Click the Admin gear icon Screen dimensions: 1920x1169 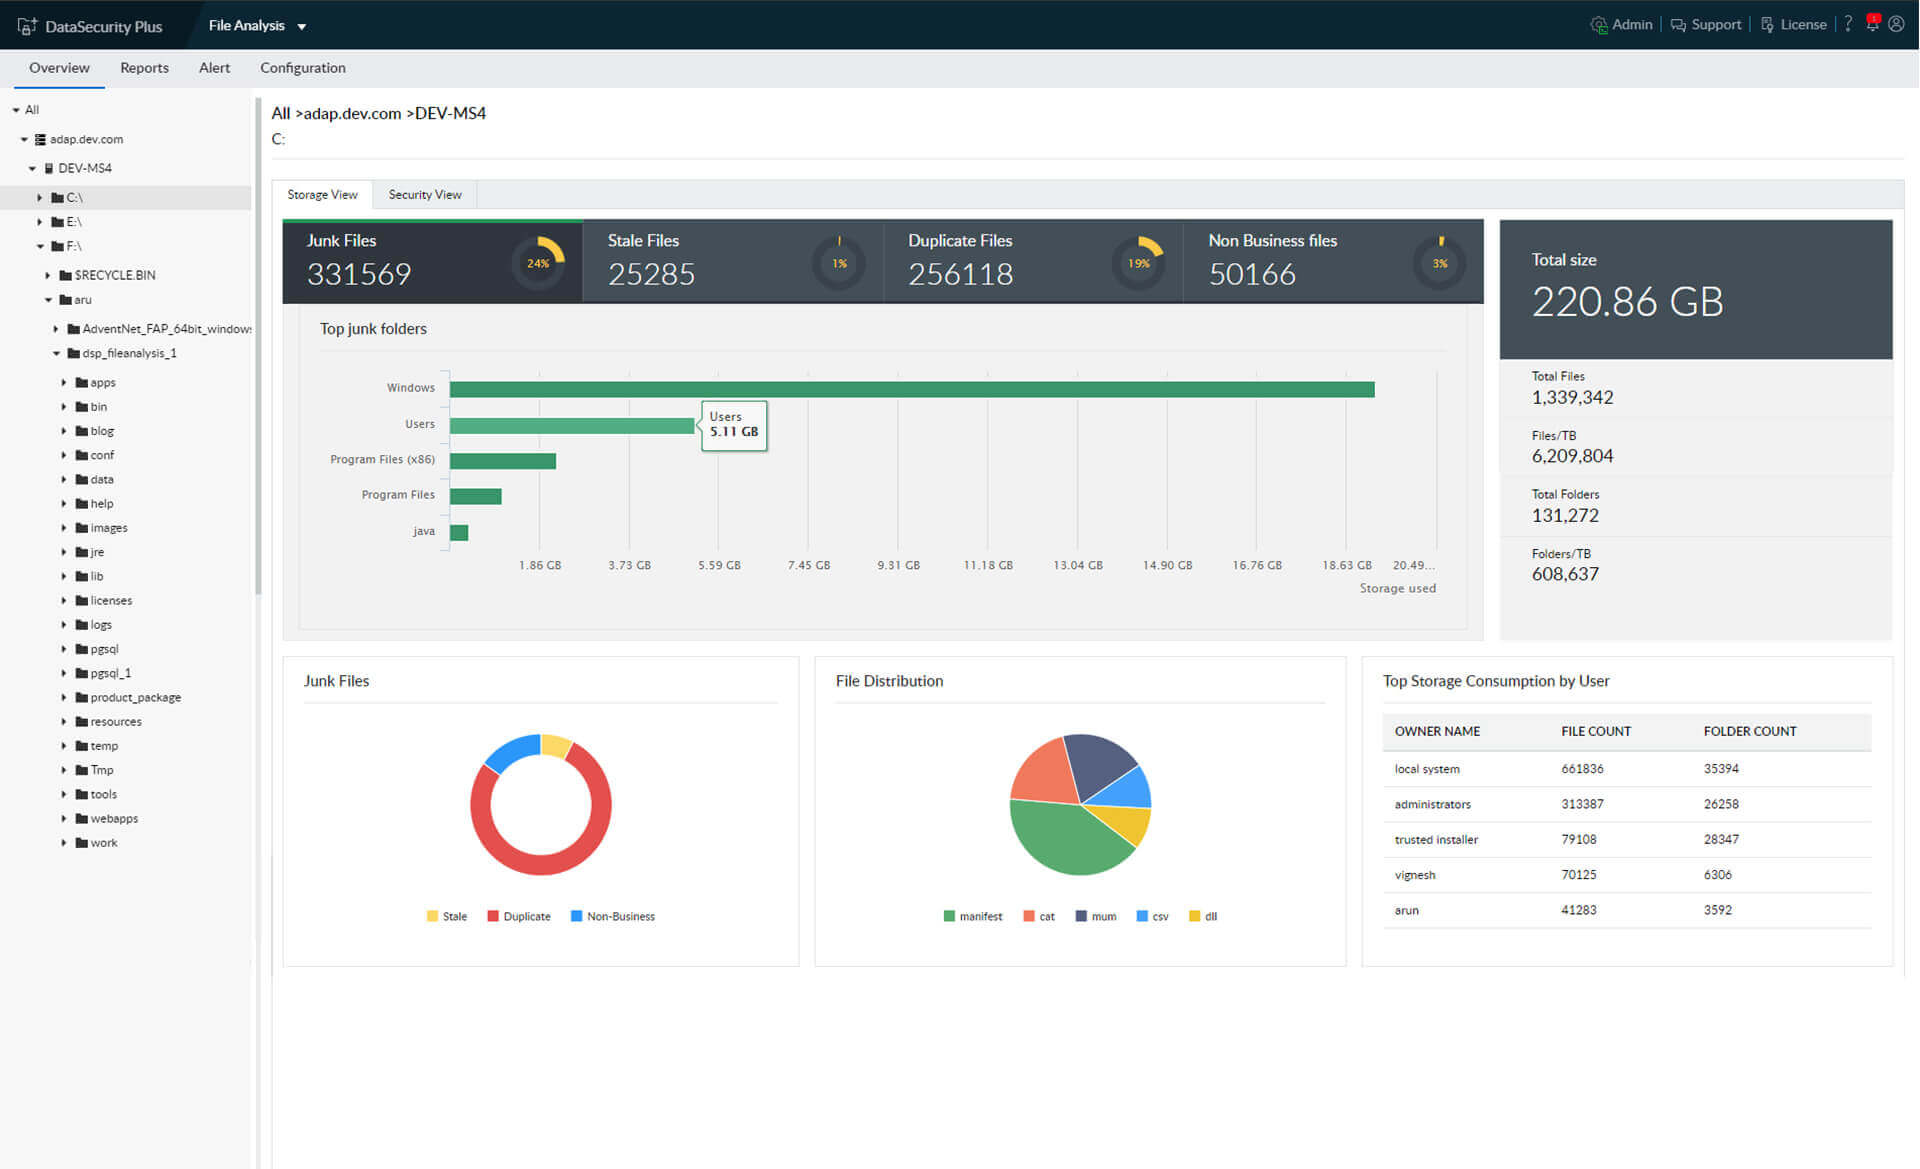pyautogui.click(x=1598, y=25)
